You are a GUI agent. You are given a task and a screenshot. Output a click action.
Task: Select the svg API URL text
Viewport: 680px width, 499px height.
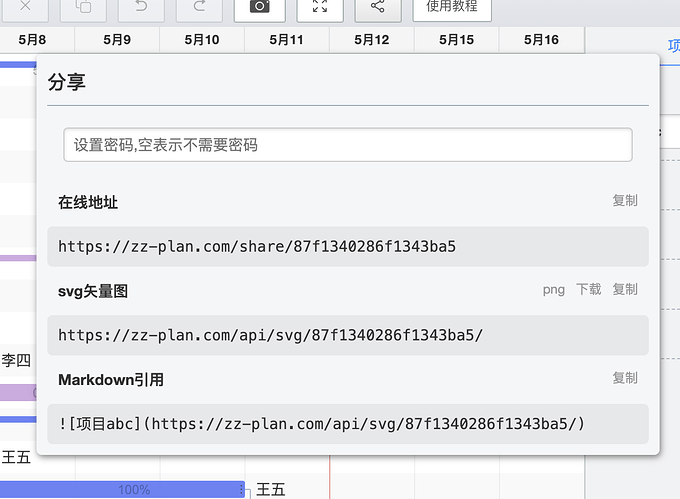pos(270,335)
